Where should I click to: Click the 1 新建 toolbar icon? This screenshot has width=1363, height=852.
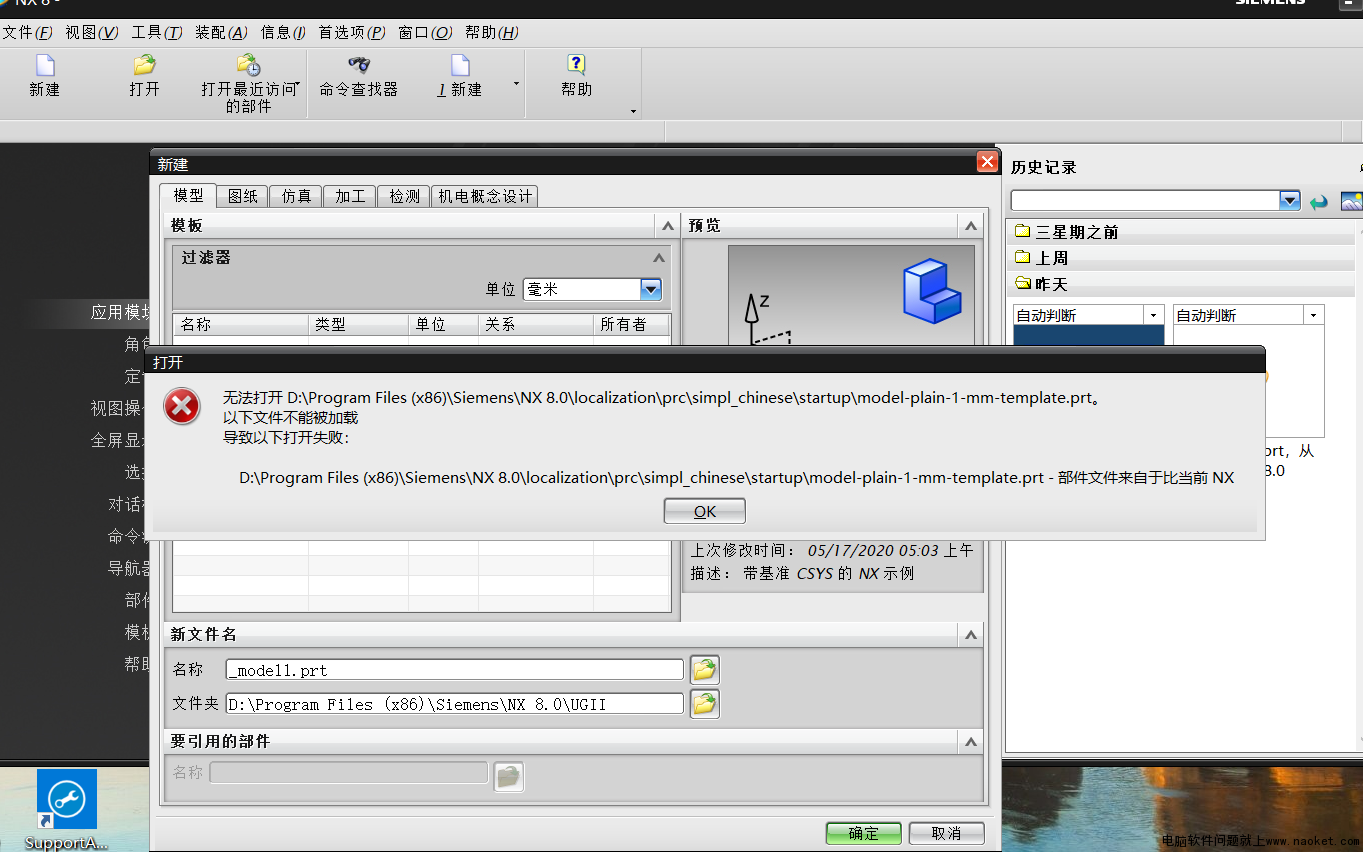coord(460,65)
